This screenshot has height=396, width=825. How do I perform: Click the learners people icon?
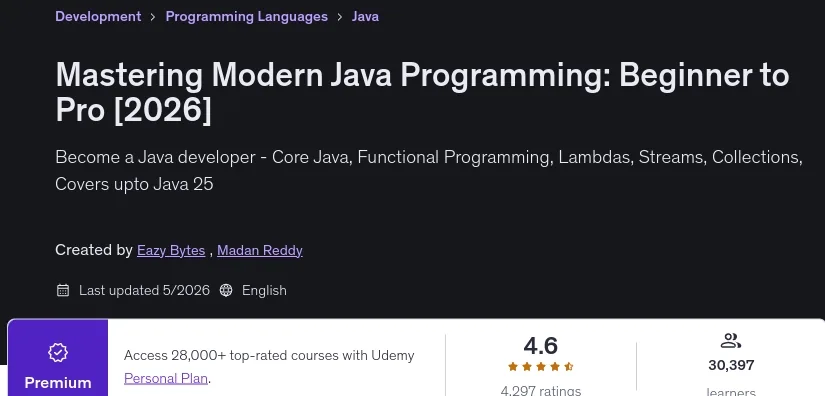tap(730, 341)
